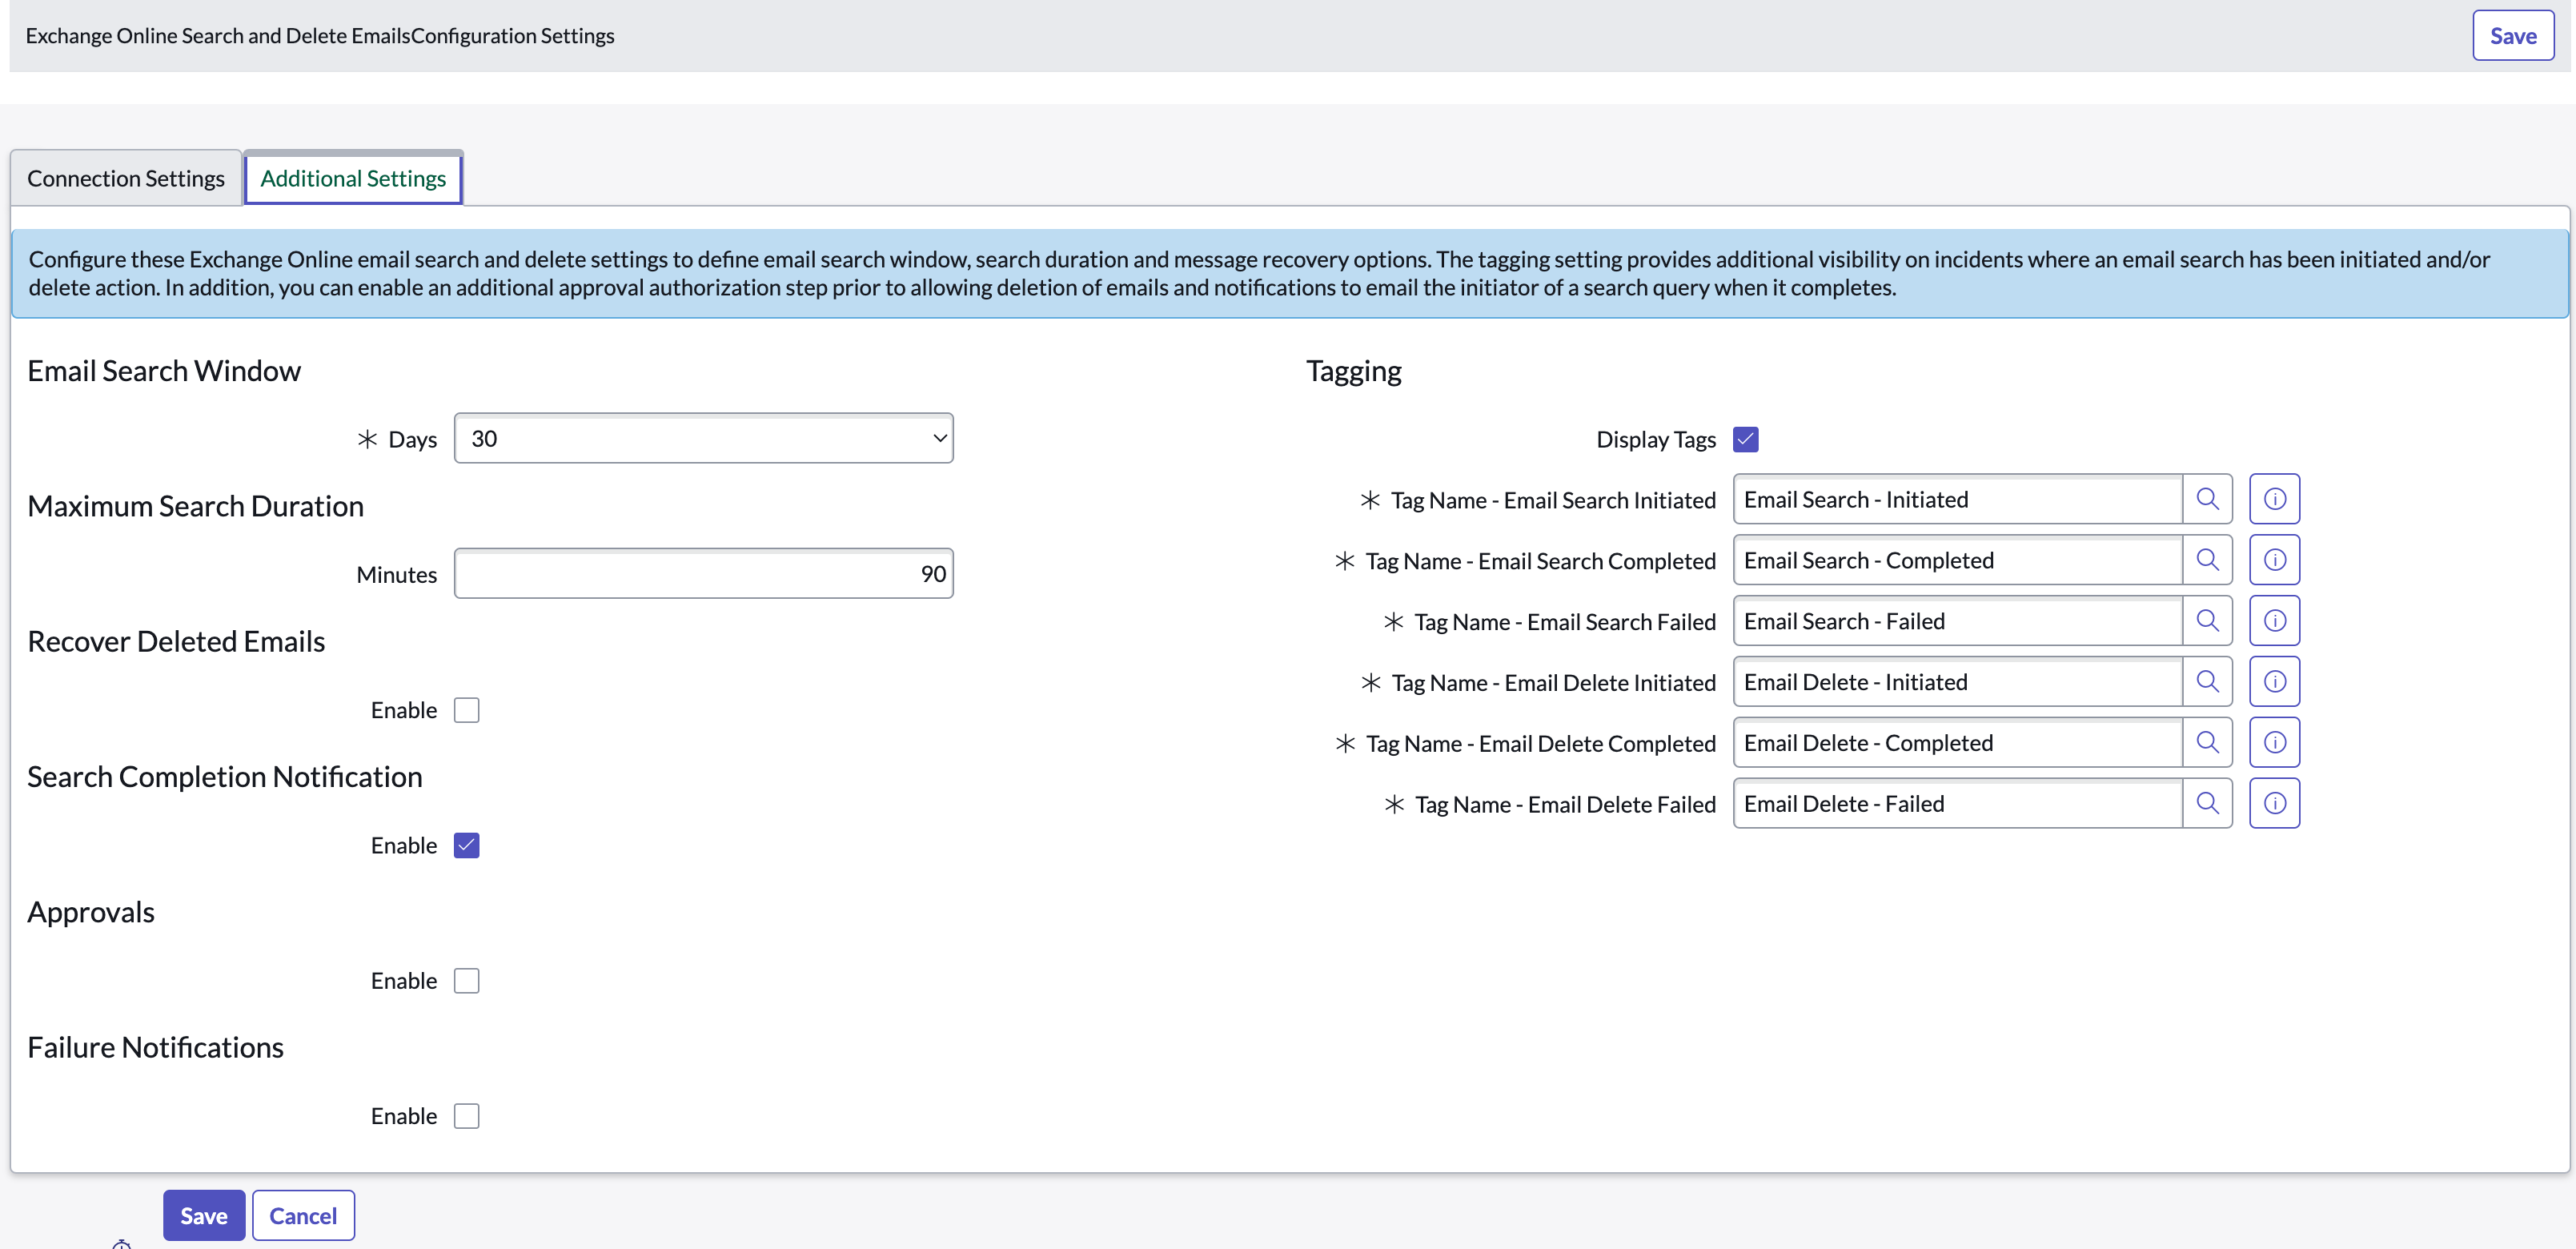Preview record info for Email Delete Initiated tag
Image resolution: width=2576 pixels, height=1249 pixels.
click(2274, 682)
